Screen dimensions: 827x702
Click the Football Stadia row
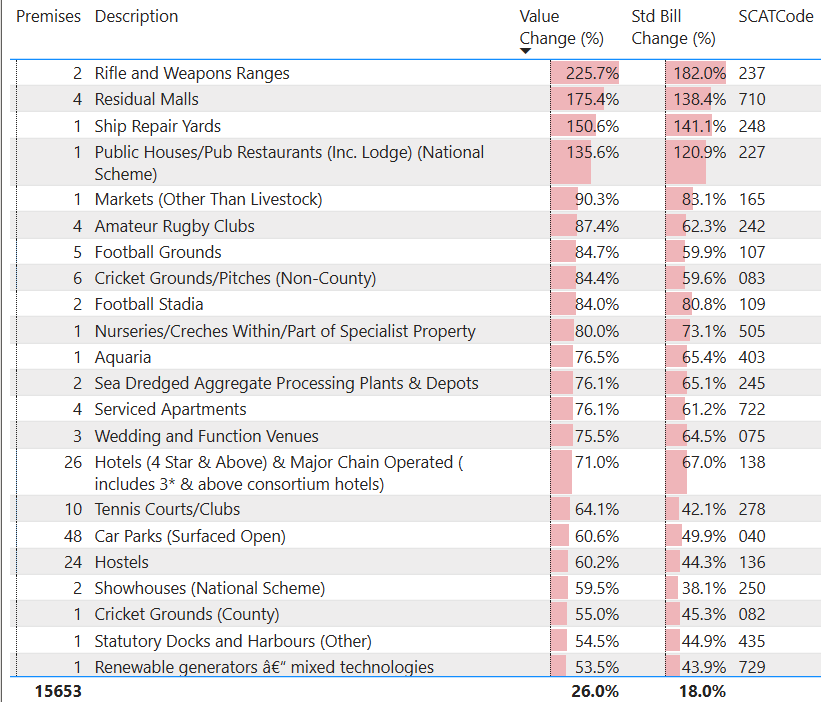[148, 304]
